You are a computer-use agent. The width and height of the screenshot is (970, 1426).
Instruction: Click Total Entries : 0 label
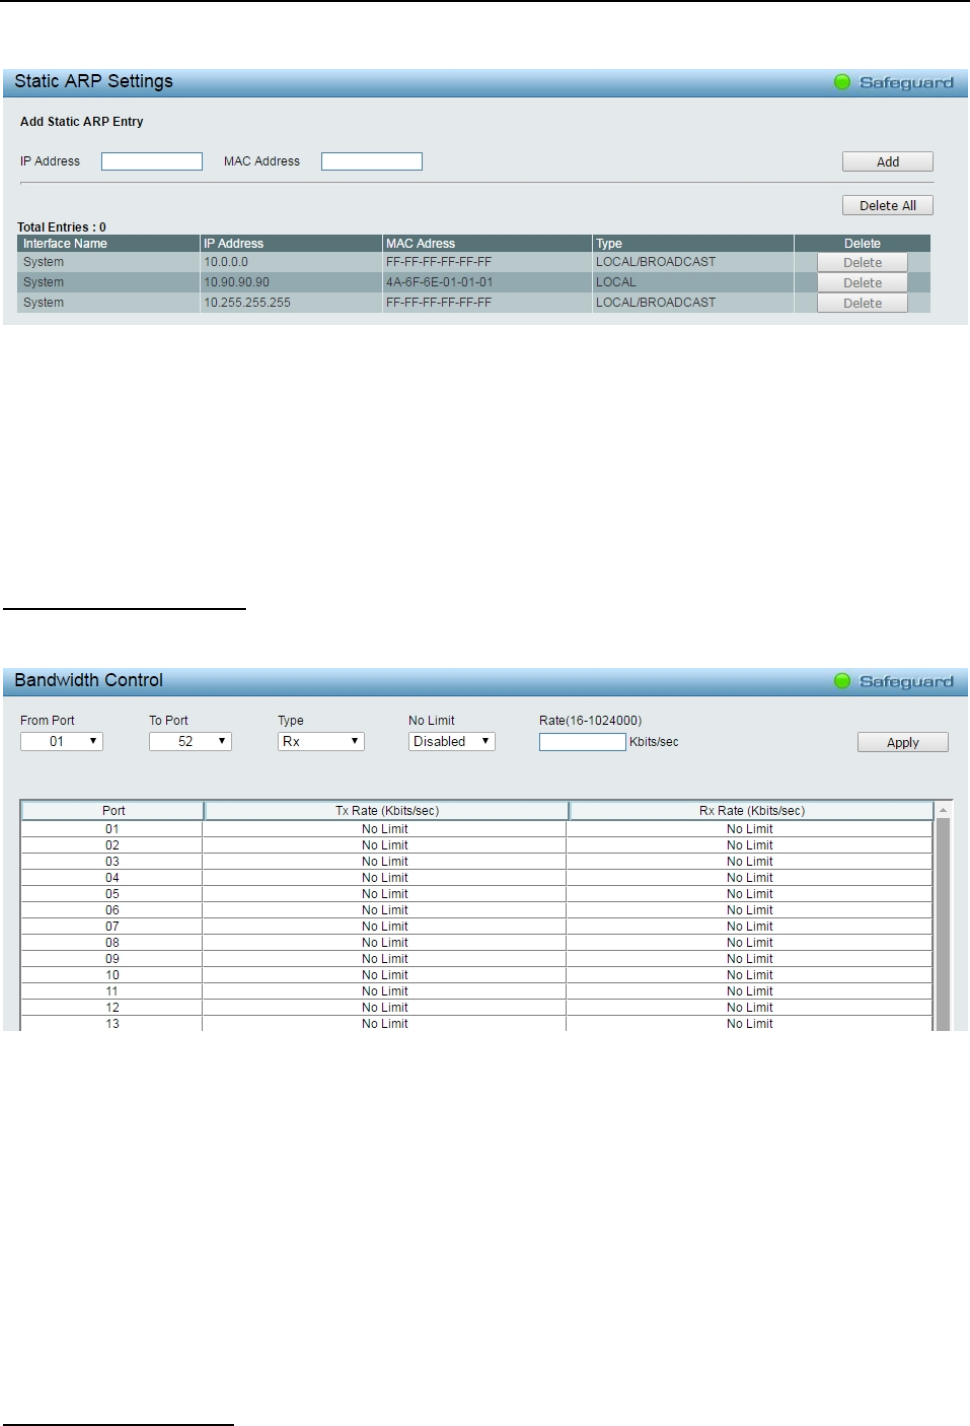point(61,227)
